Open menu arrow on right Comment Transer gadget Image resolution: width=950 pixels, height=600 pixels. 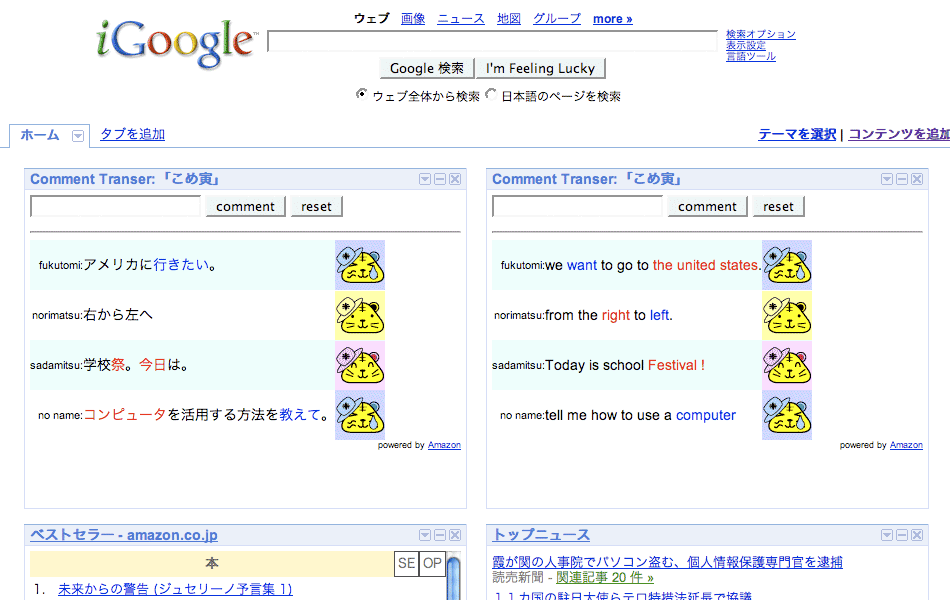pos(887,179)
